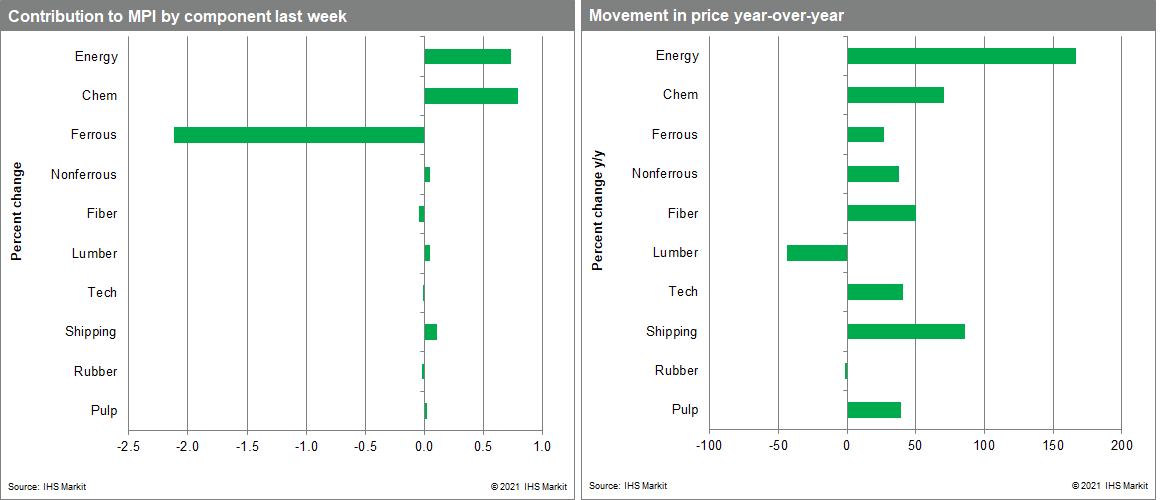Screen dimensions: 1160x500
Task: Click the Chem bar in the year-over-year chart
Action: [x=895, y=95]
